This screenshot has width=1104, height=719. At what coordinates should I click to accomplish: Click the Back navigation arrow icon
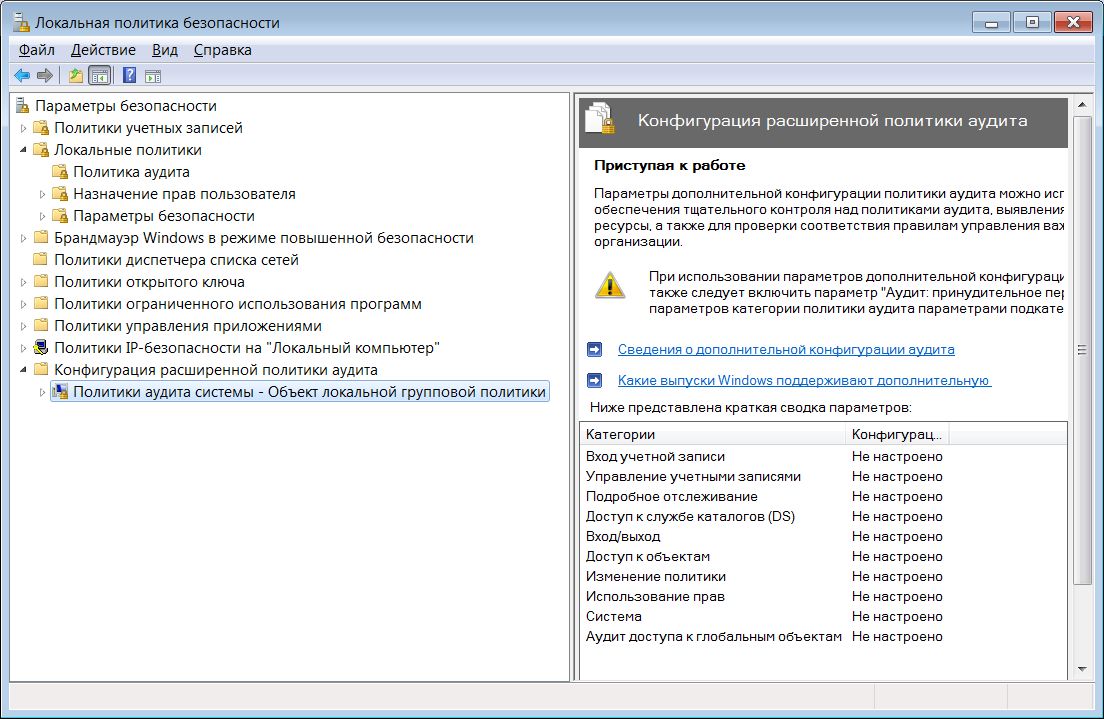21,74
